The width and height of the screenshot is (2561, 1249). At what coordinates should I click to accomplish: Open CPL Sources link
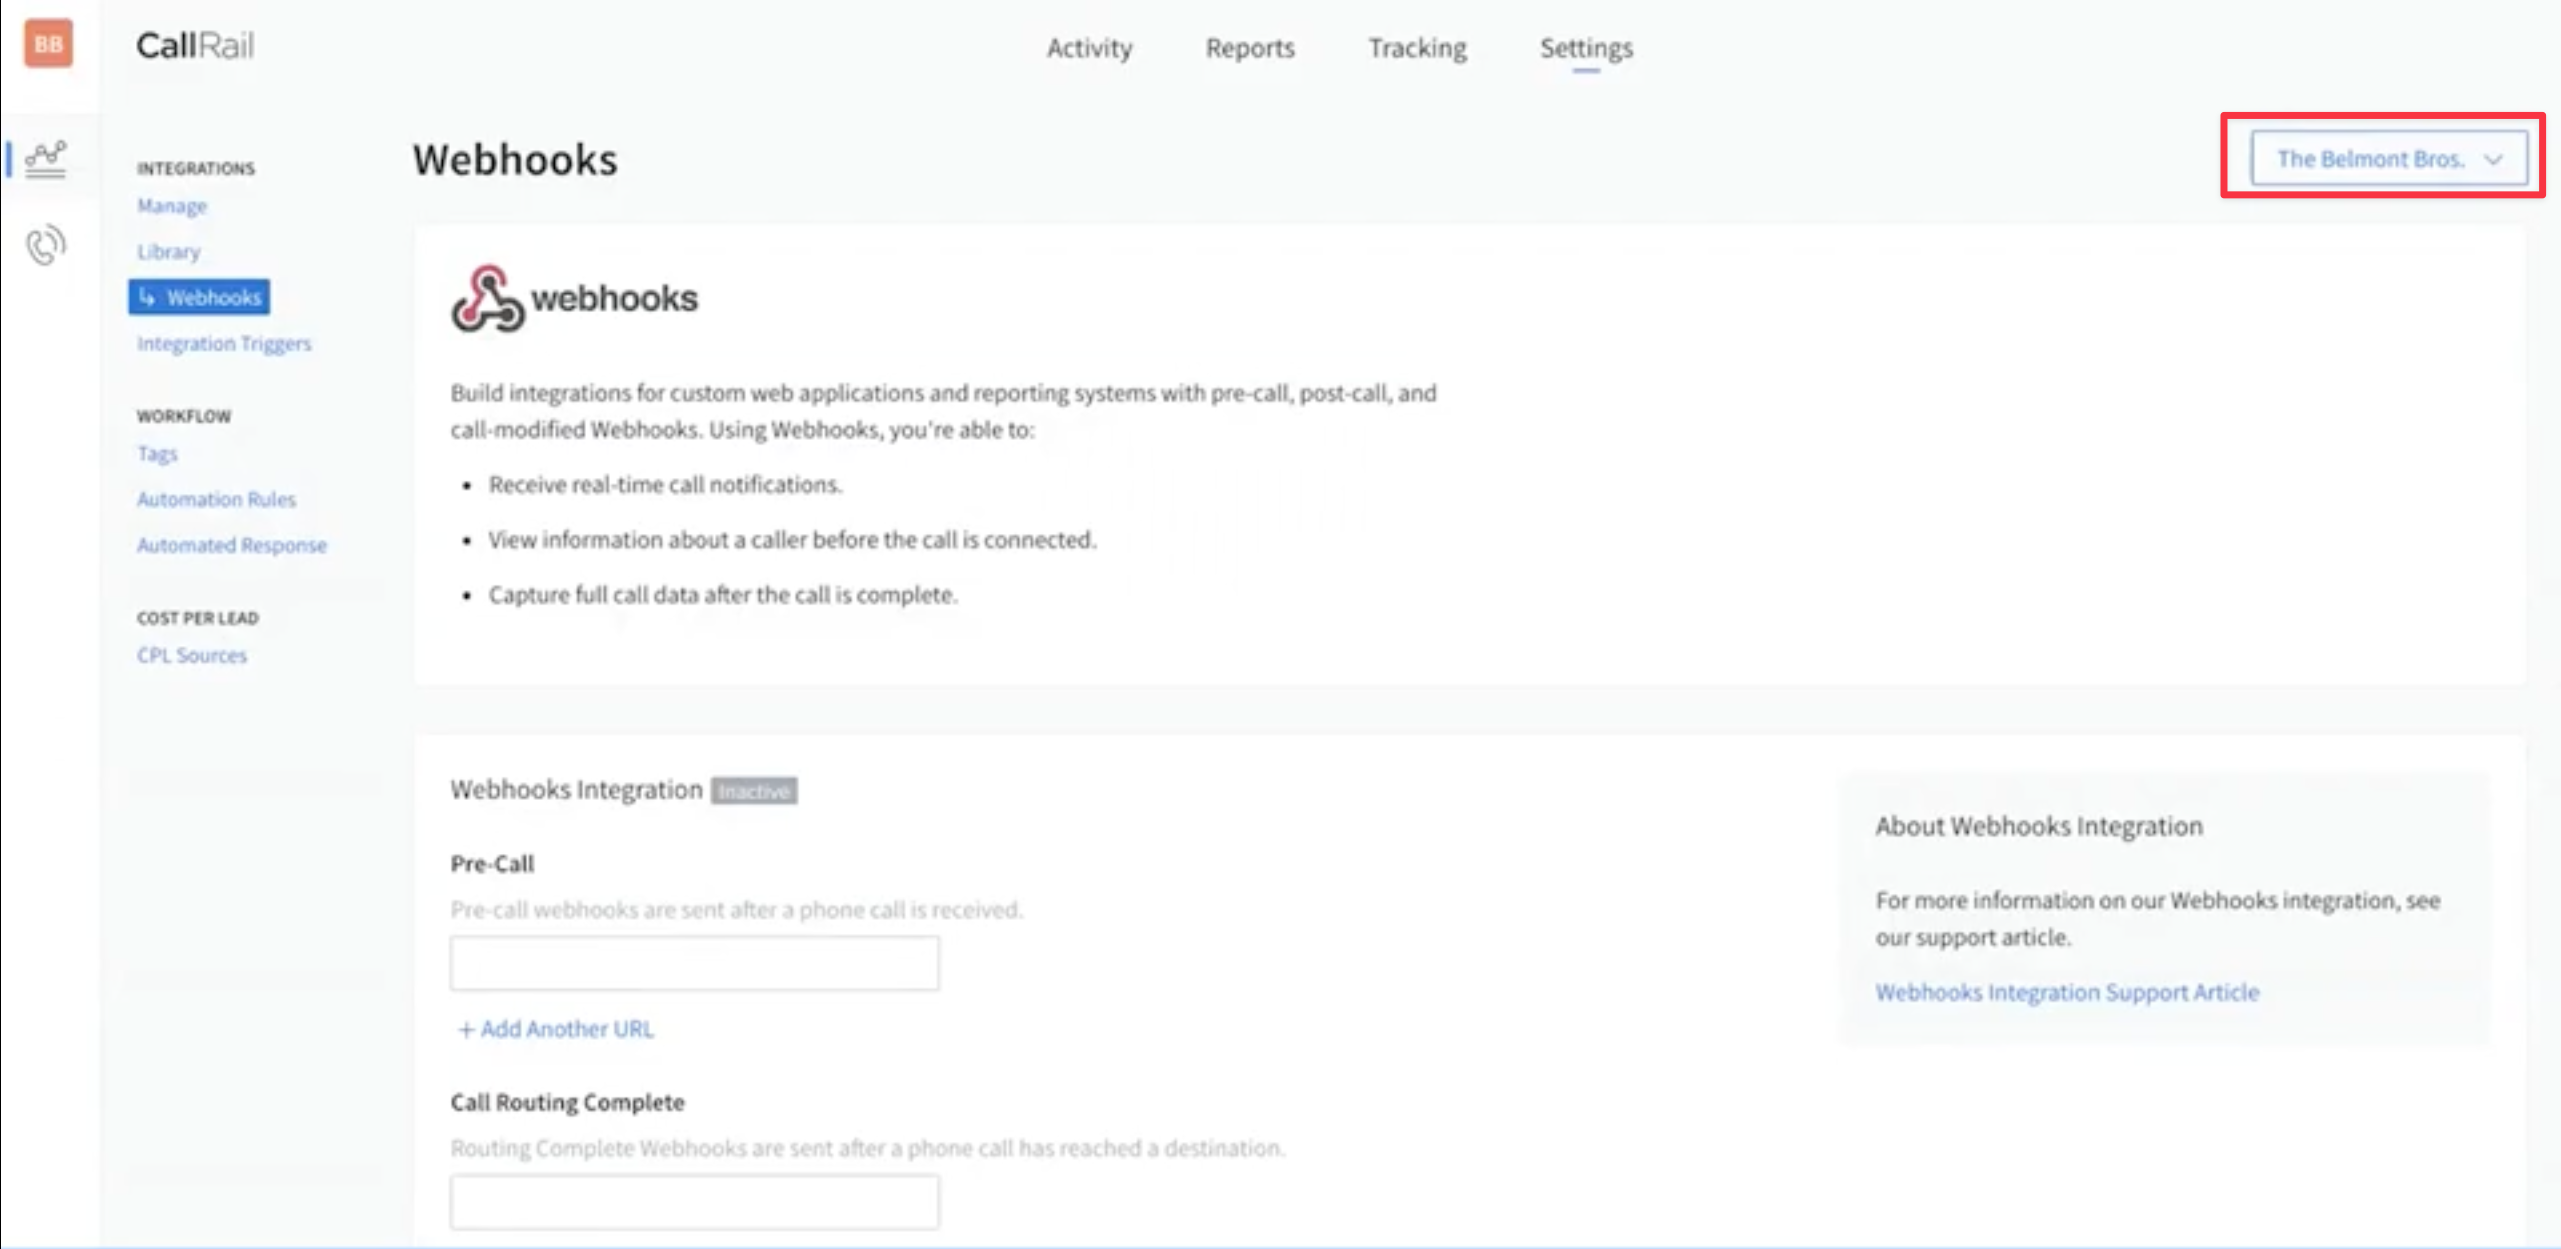[x=191, y=656]
